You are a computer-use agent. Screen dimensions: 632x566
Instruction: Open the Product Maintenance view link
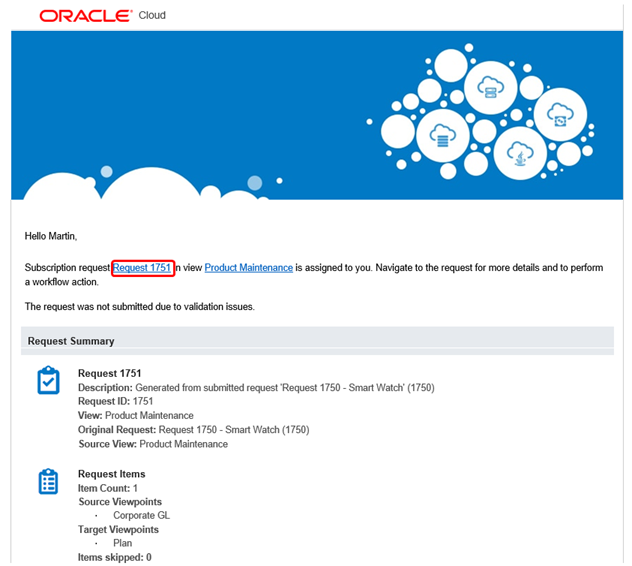(x=249, y=268)
